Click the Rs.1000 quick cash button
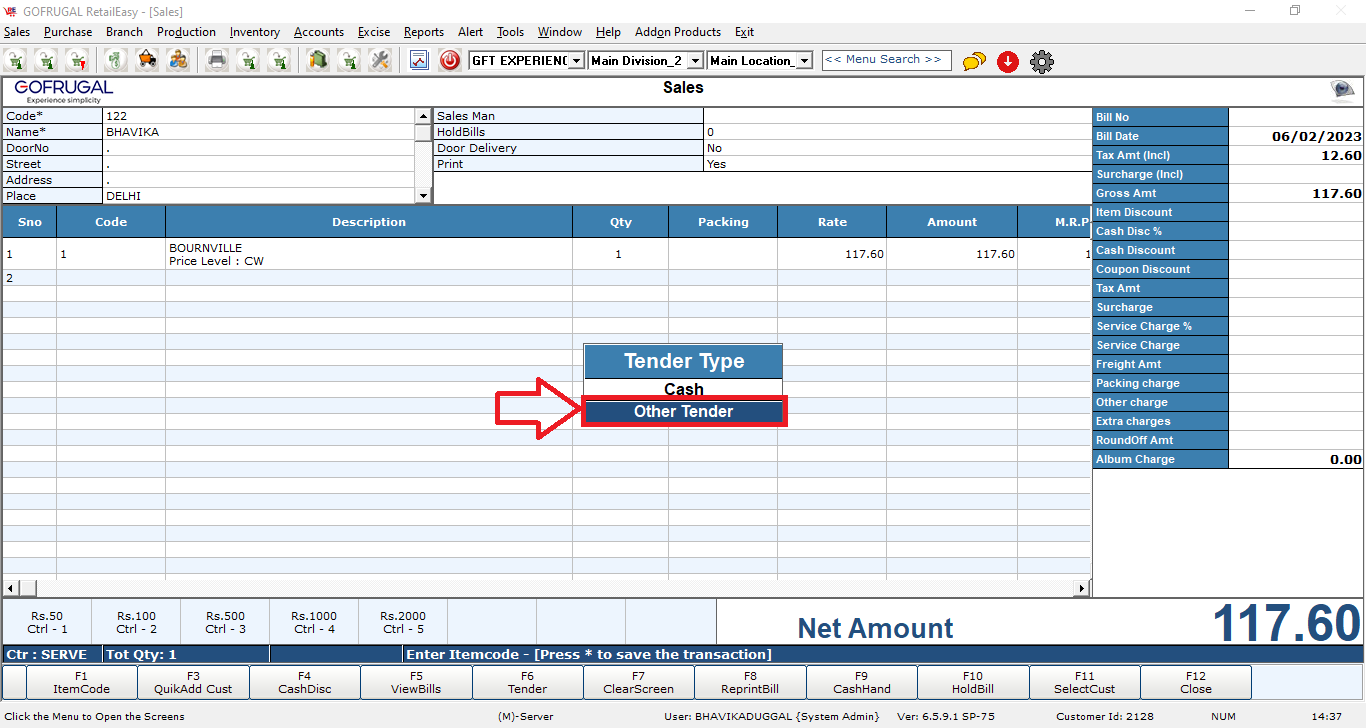 point(314,622)
